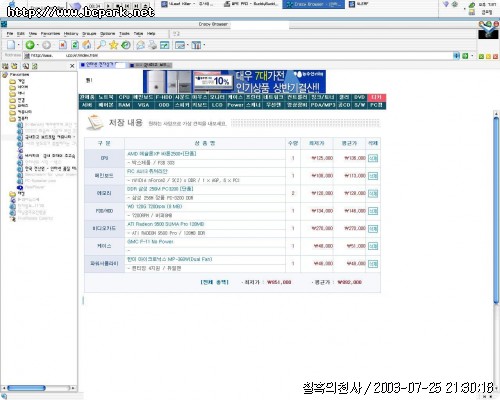Open the dropdown arrow beside New page
500x400 pixels.
click(x=19, y=45)
